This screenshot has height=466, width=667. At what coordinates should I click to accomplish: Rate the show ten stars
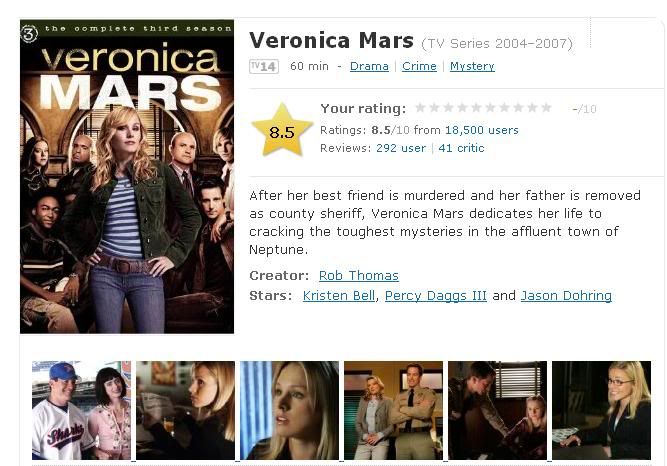pos(546,108)
